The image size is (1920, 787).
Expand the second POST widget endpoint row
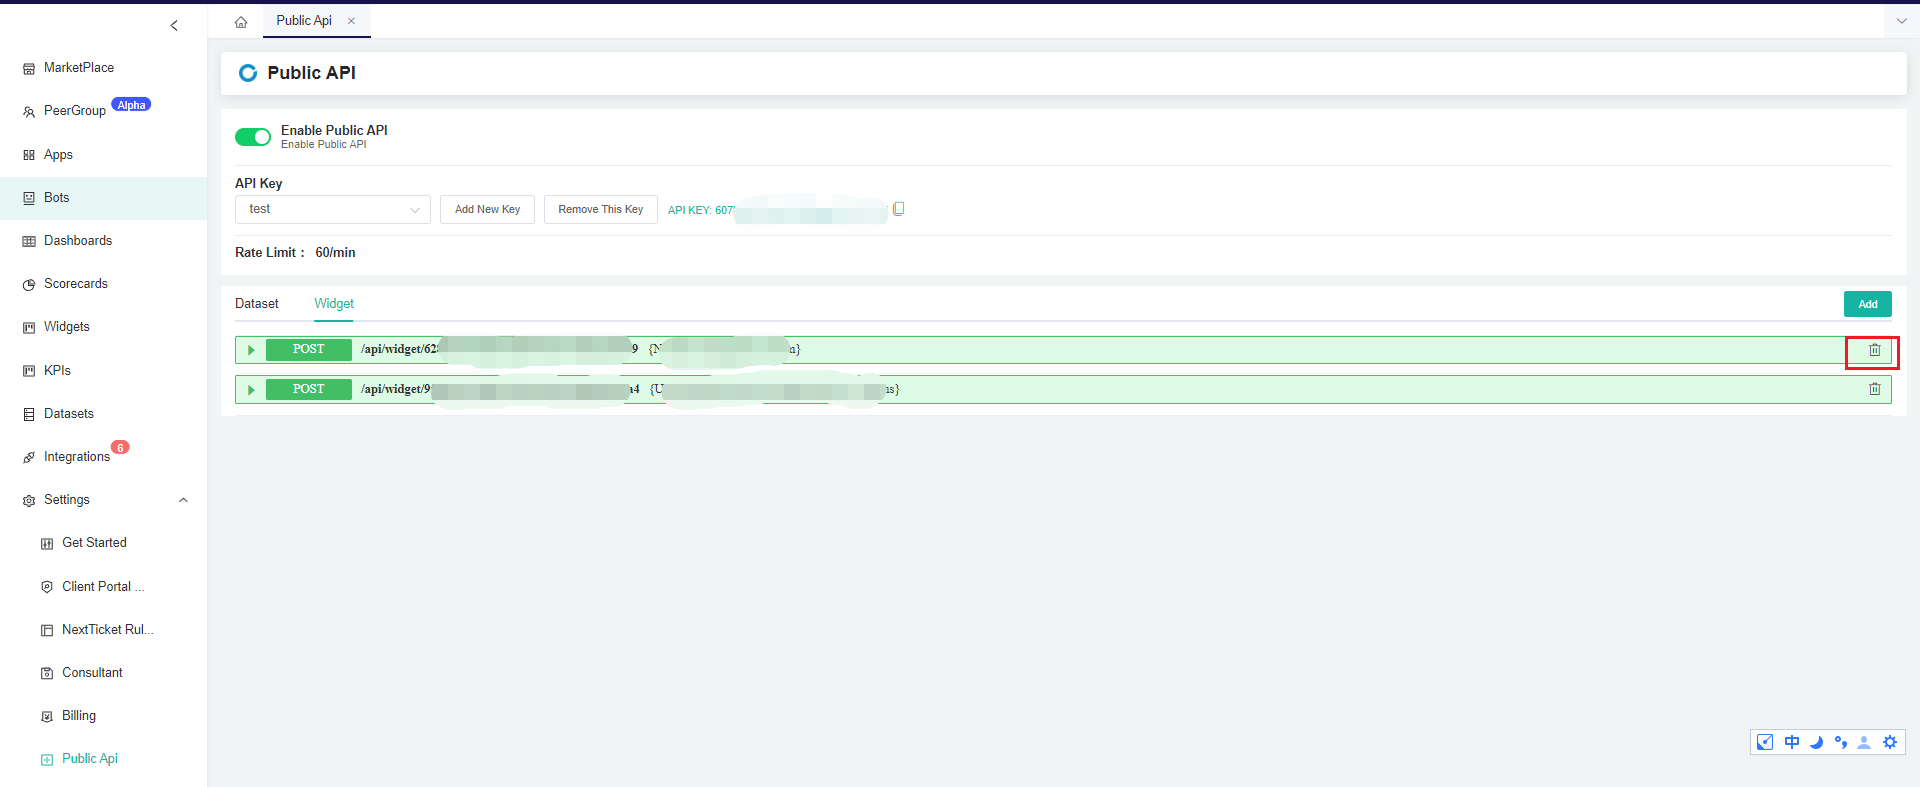pyautogui.click(x=251, y=390)
